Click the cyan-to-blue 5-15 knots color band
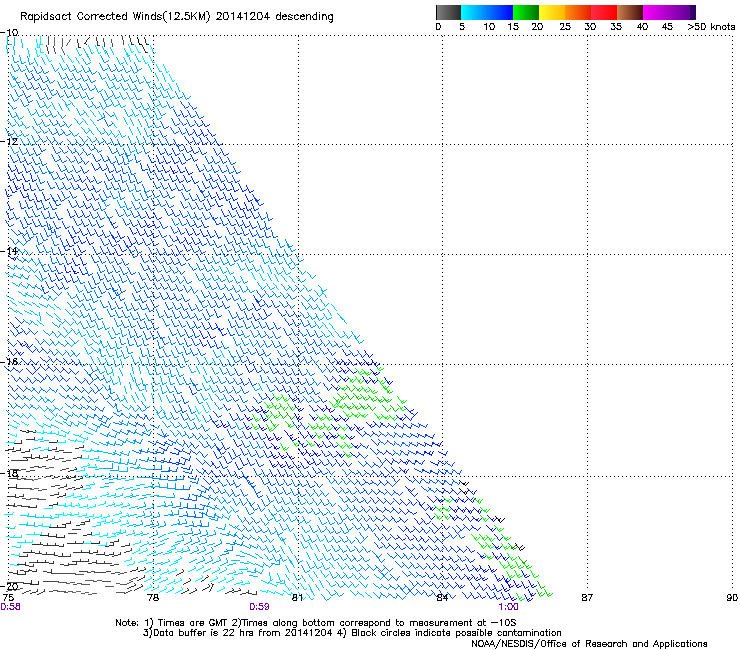This screenshot has height=650, width=740. pos(487,12)
